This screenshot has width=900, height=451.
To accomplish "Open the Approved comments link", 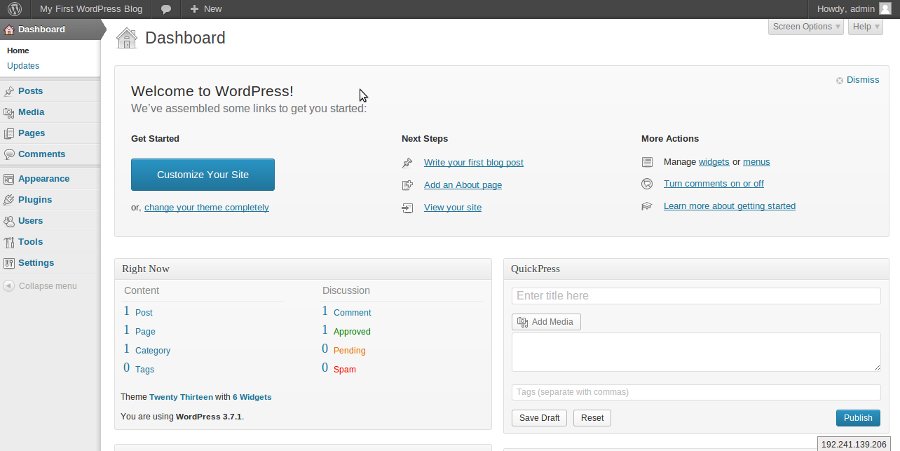I will [352, 332].
